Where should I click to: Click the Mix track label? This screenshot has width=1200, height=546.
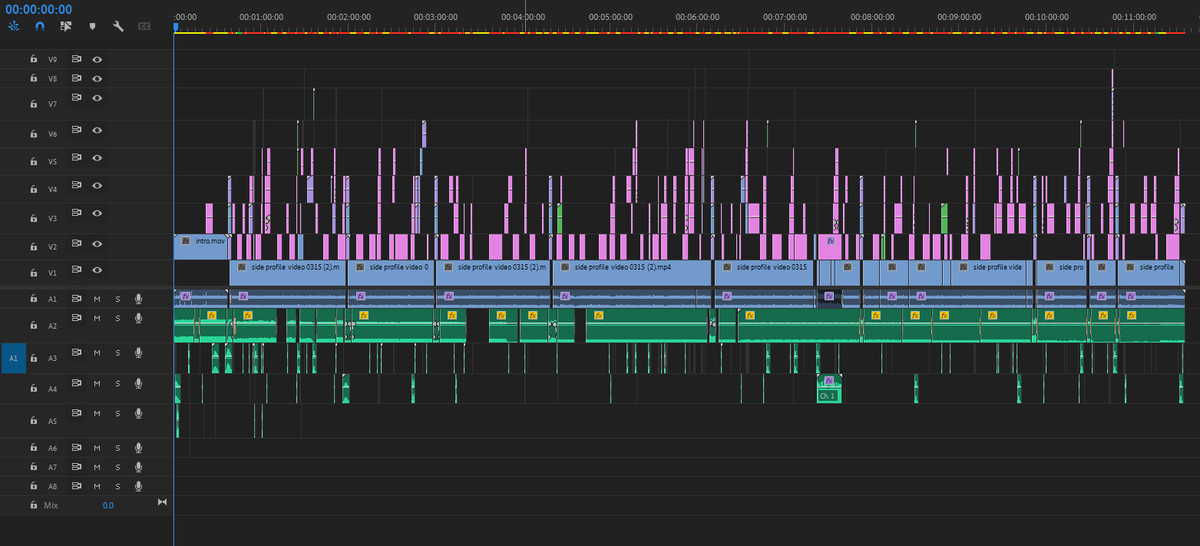(51, 506)
